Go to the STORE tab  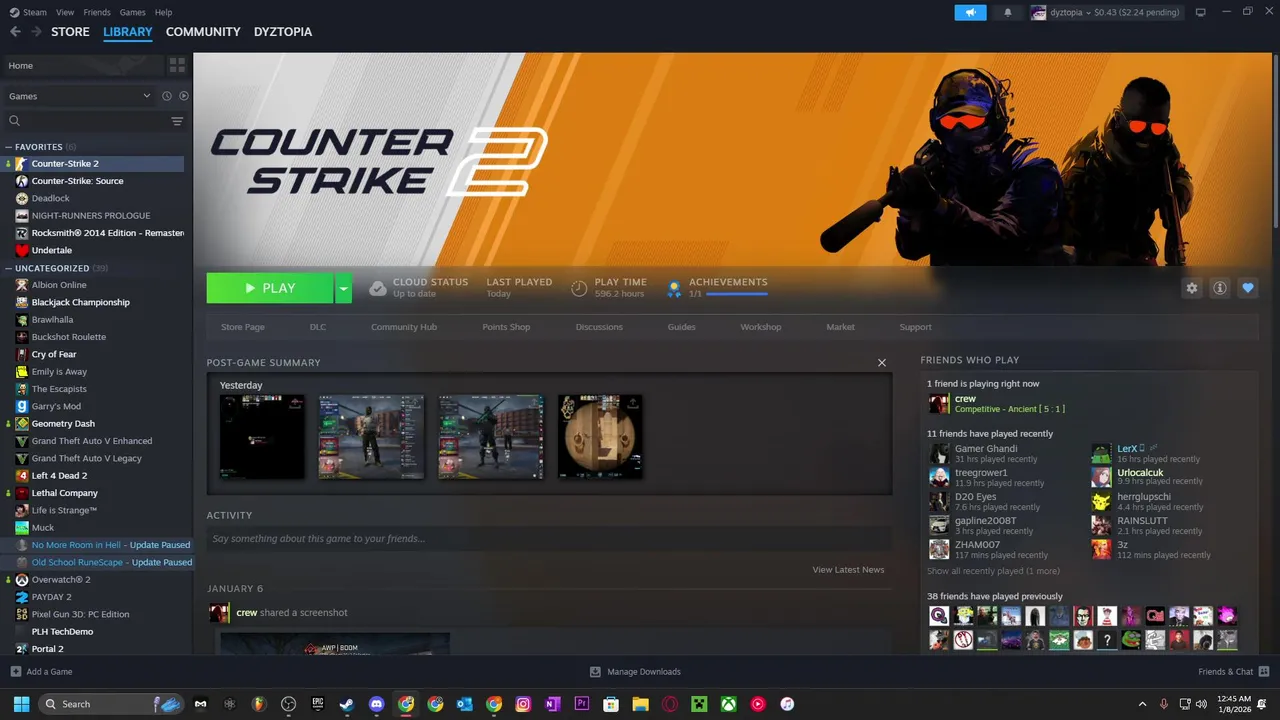click(70, 32)
